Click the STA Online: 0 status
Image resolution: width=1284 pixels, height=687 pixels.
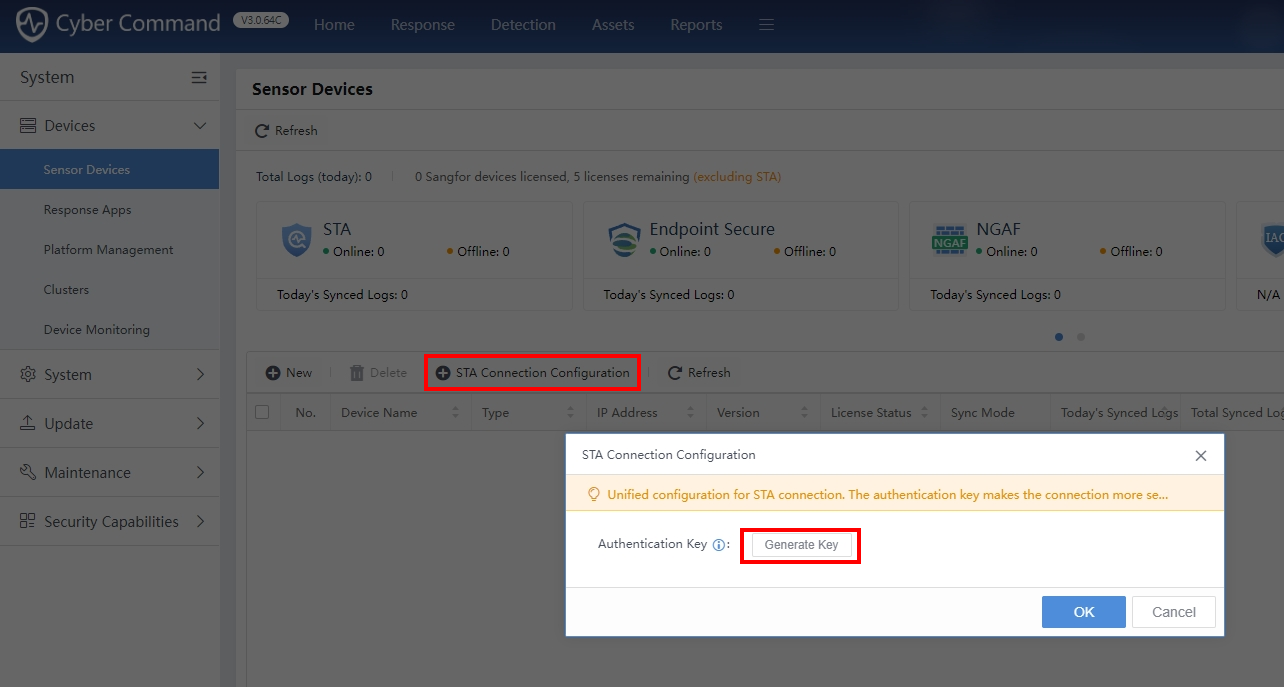353,252
